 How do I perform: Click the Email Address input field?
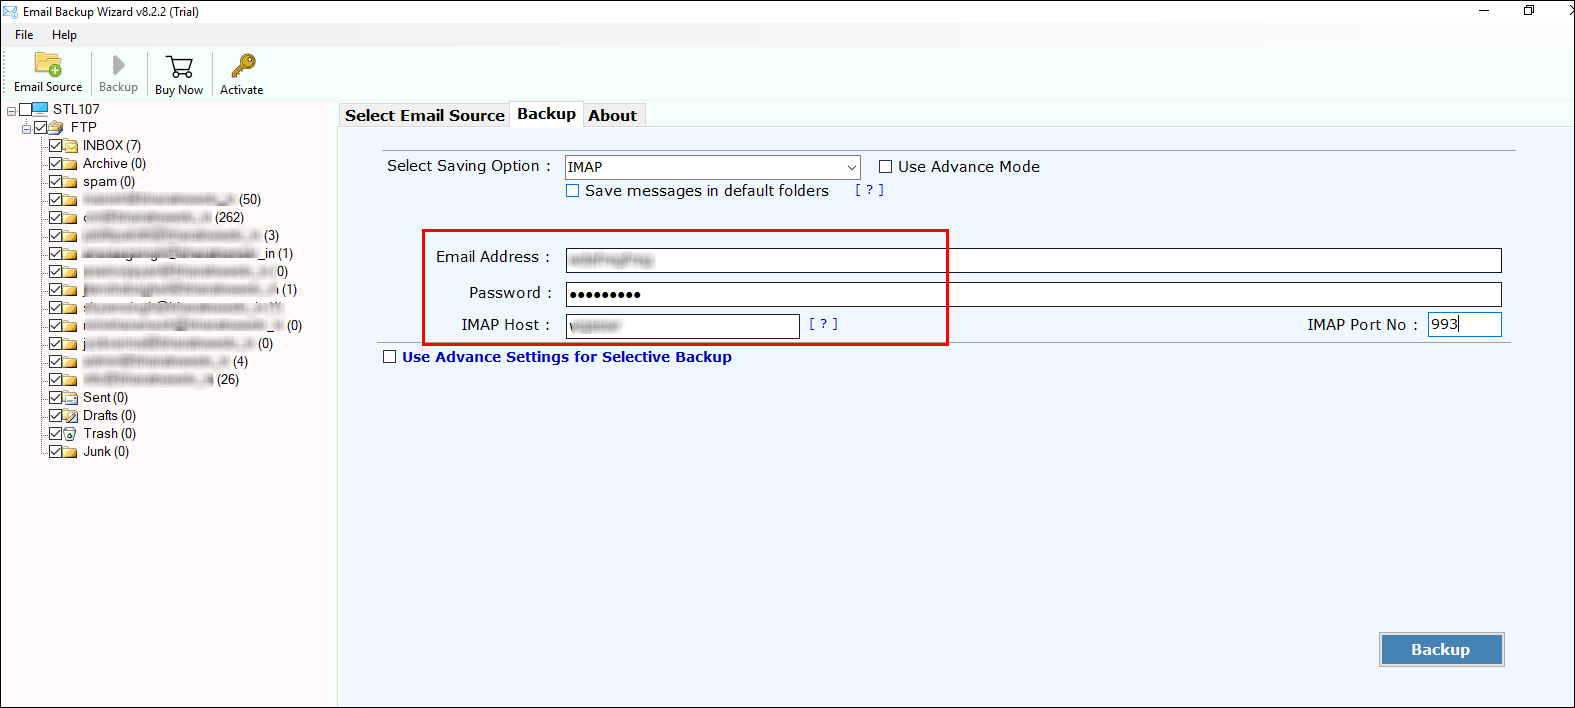point(1034,260)
